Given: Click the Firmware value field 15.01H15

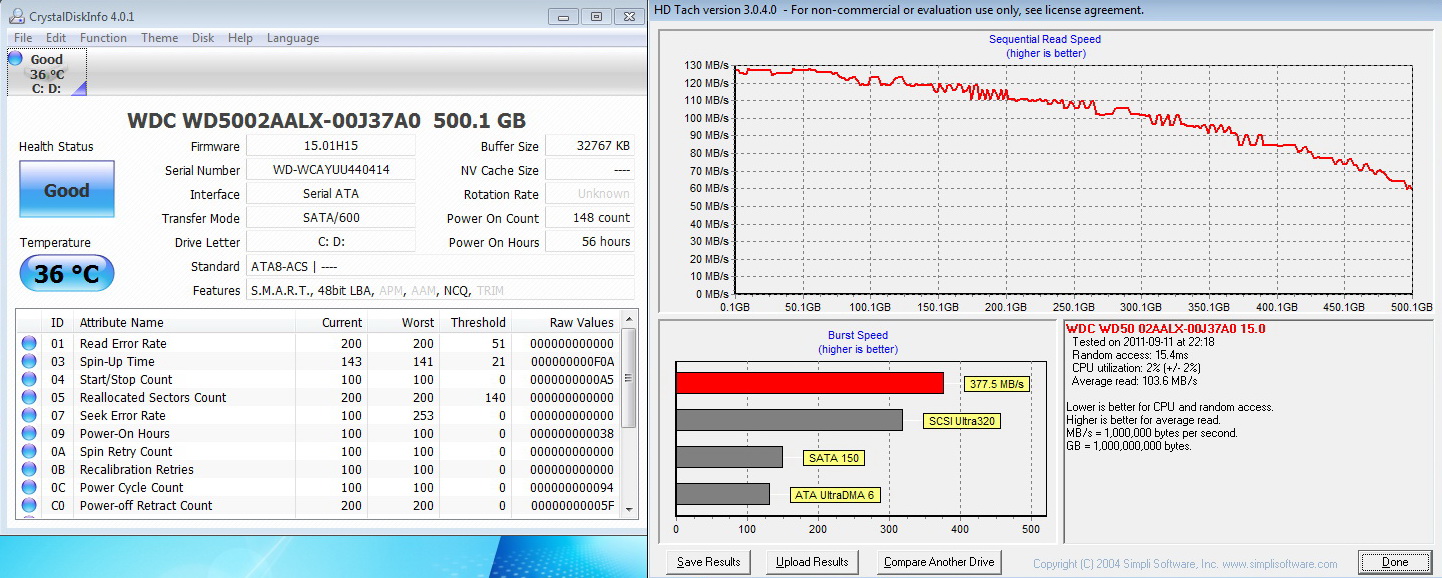Looking at the screenshot, I should pos(331,146).
